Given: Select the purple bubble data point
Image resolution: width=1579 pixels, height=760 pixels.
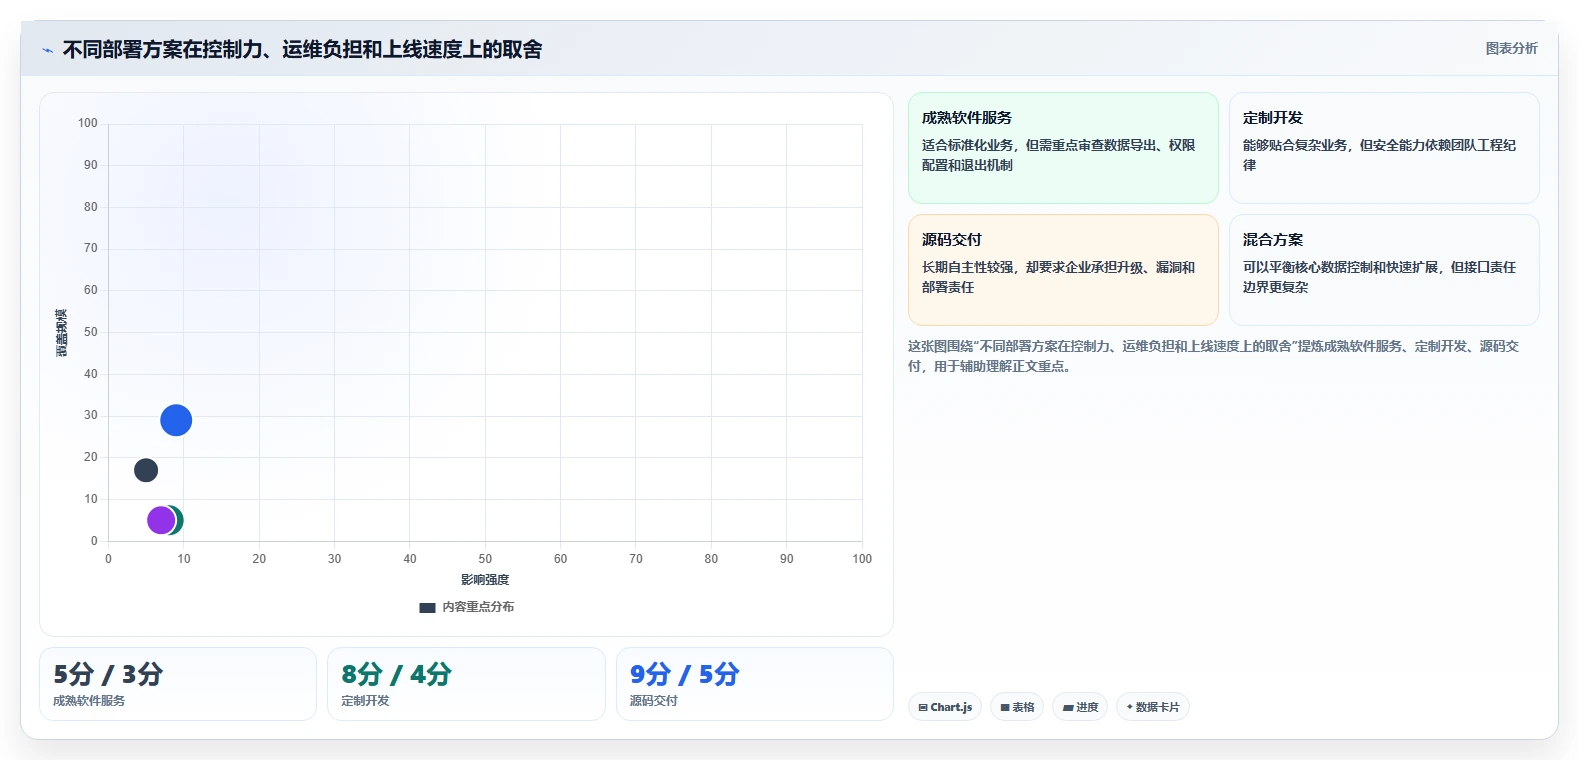Looking at the screenshot, I should 161,520.
